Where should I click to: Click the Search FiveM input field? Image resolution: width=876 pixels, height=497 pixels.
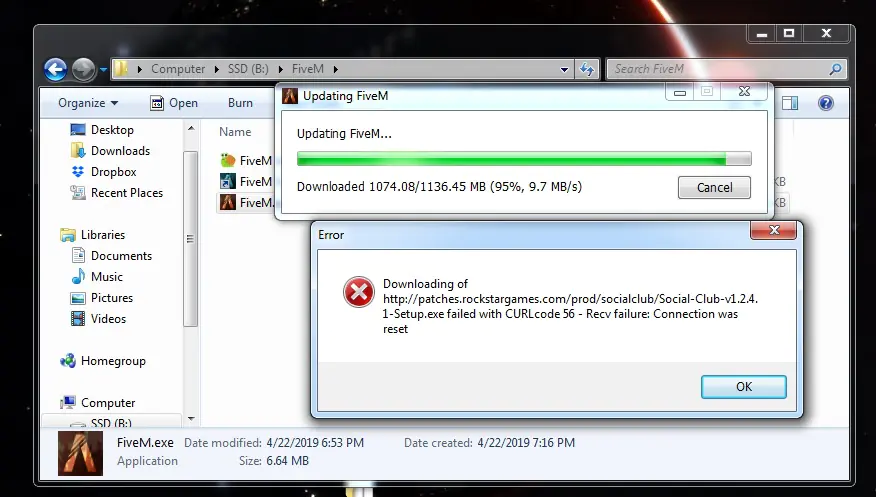(726, 69)
